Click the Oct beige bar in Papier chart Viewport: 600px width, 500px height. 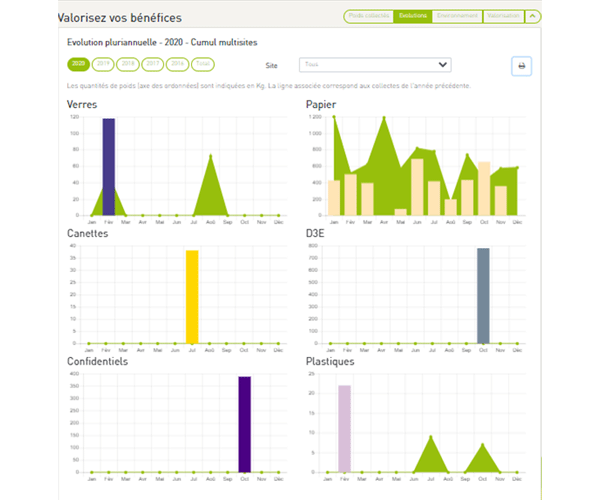(484, 189)
